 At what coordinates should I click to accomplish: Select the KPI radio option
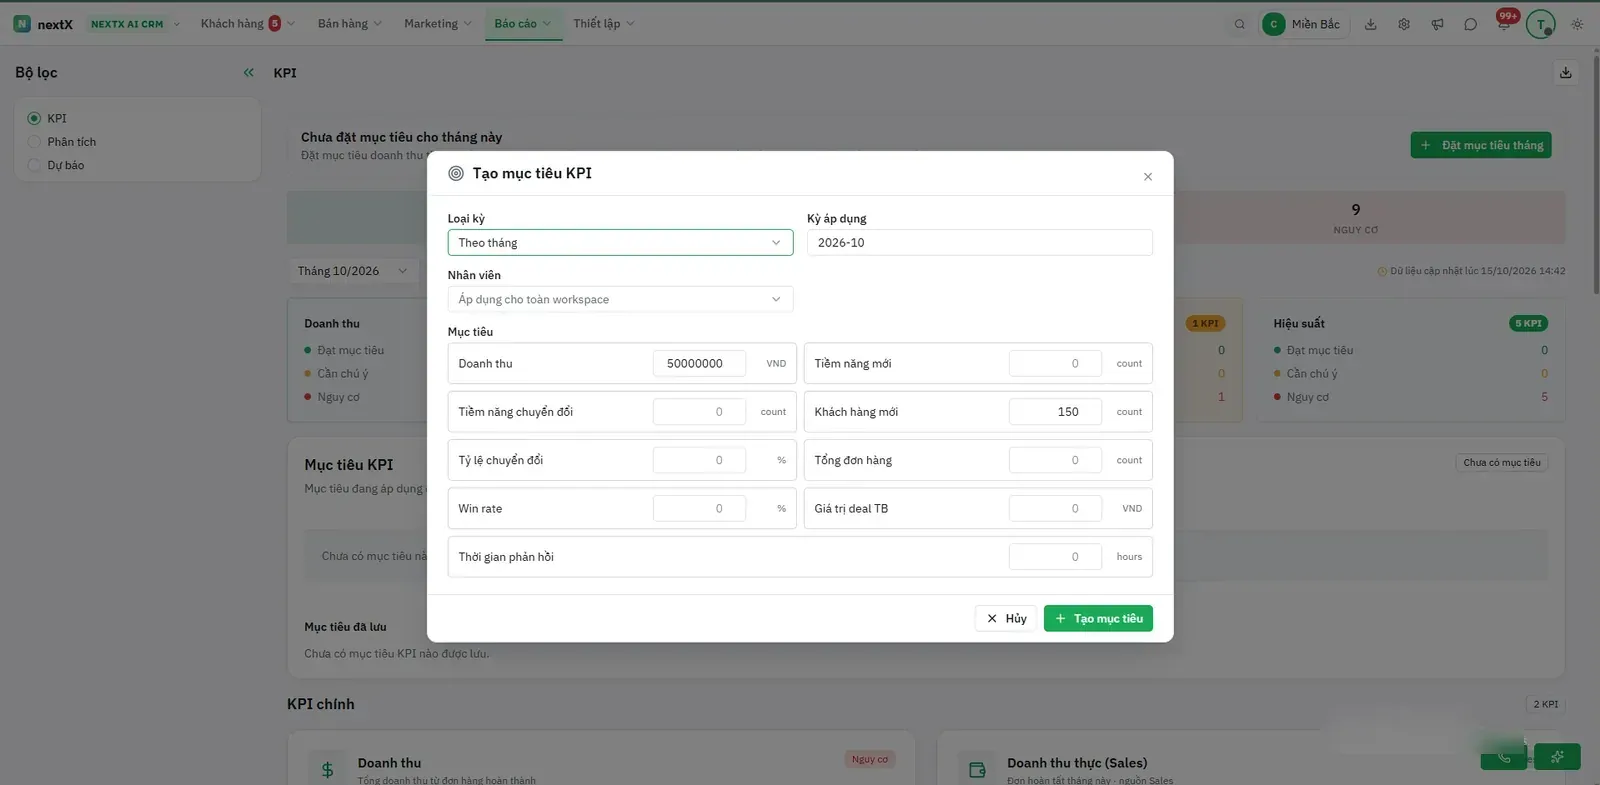[34, 118]
